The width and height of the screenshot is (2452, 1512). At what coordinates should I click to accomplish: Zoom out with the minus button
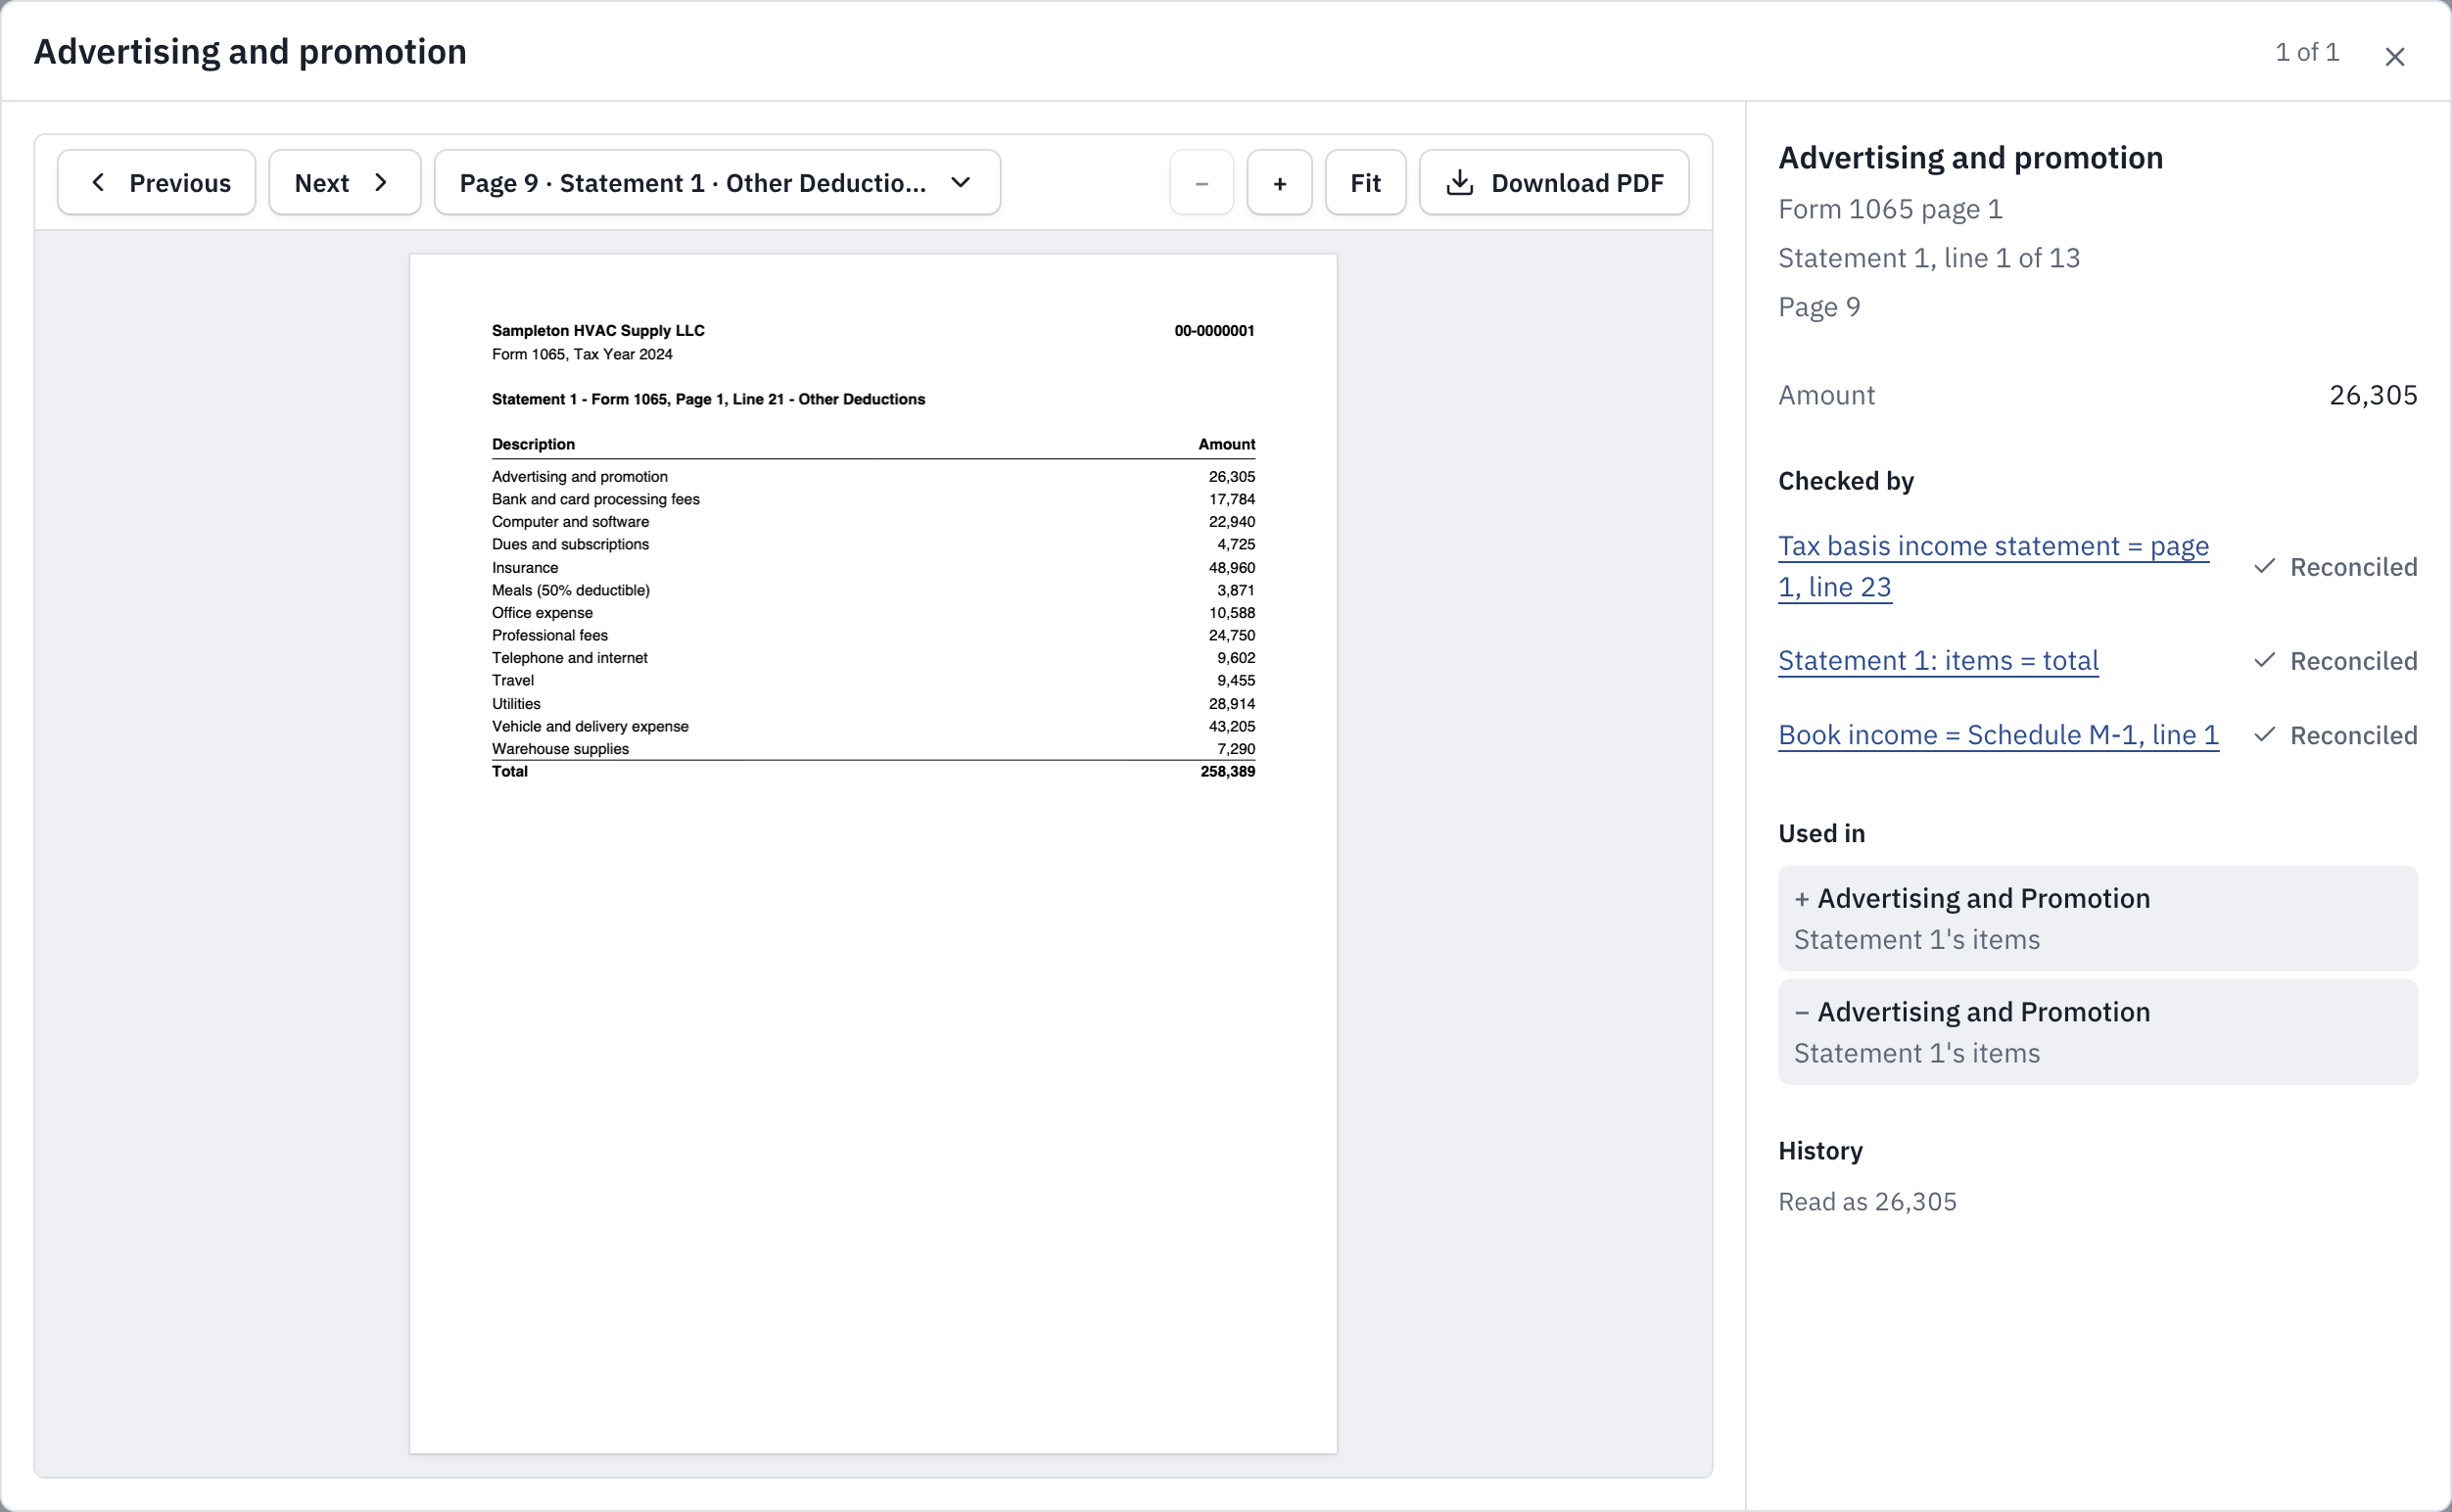point(1201,183)
